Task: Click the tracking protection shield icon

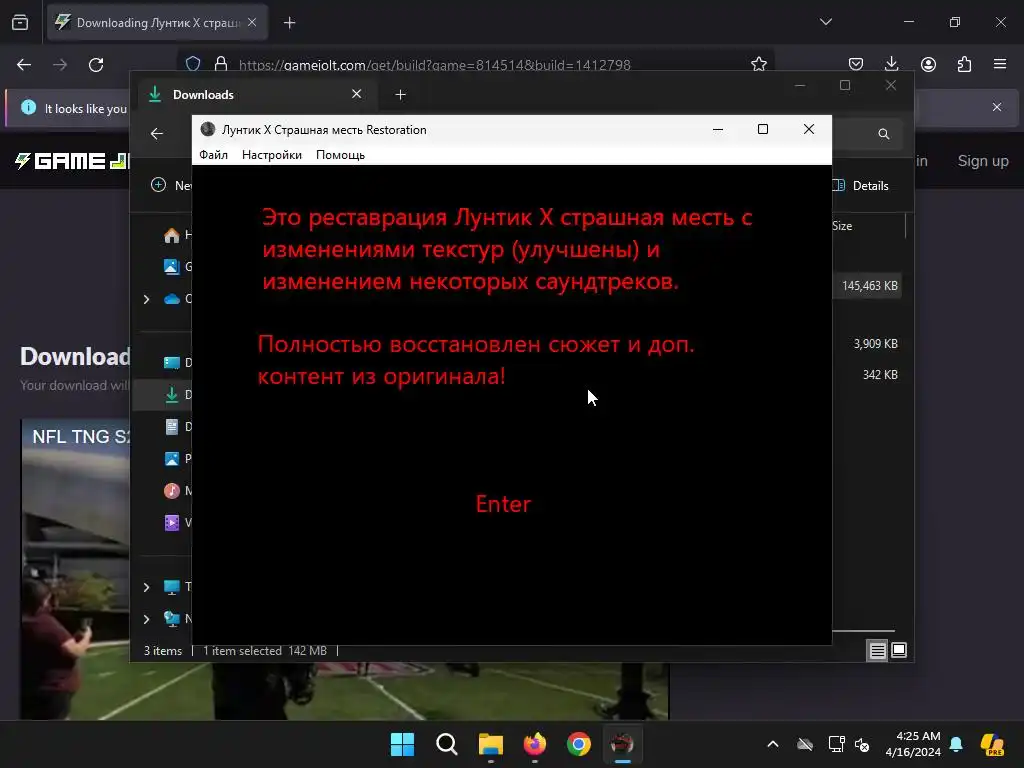Action: pos(193,64)
